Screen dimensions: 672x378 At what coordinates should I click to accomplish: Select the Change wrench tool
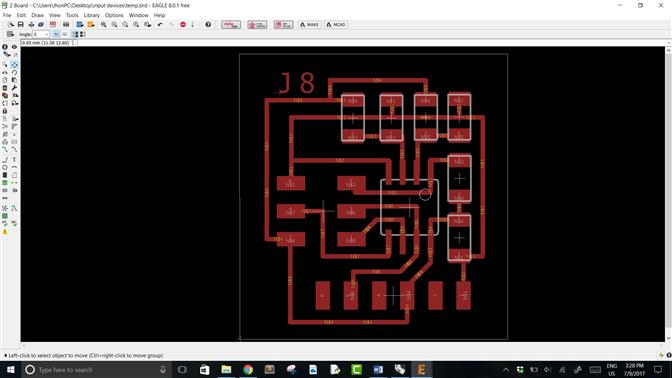[x=14, y=87]
